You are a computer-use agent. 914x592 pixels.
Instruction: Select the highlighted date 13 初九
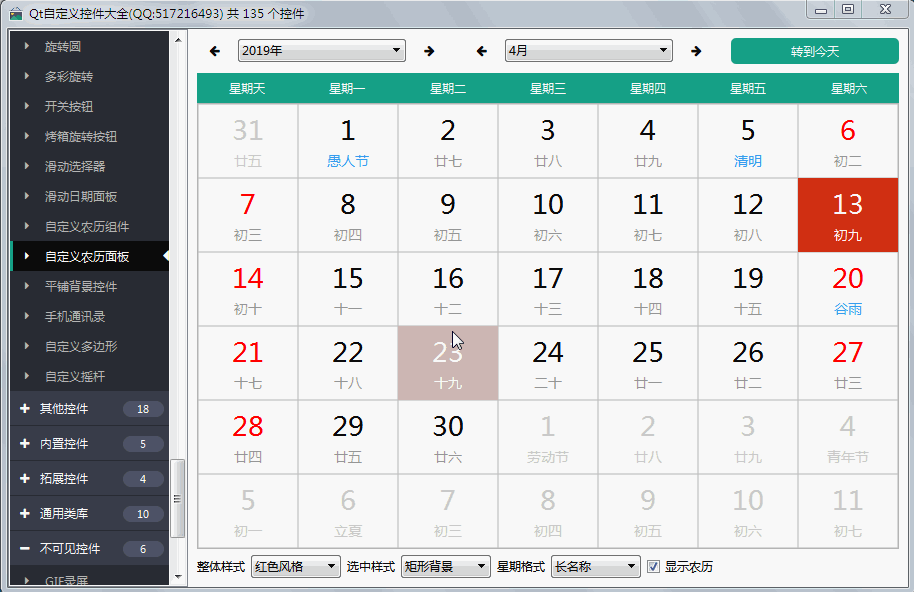[847, 216]
